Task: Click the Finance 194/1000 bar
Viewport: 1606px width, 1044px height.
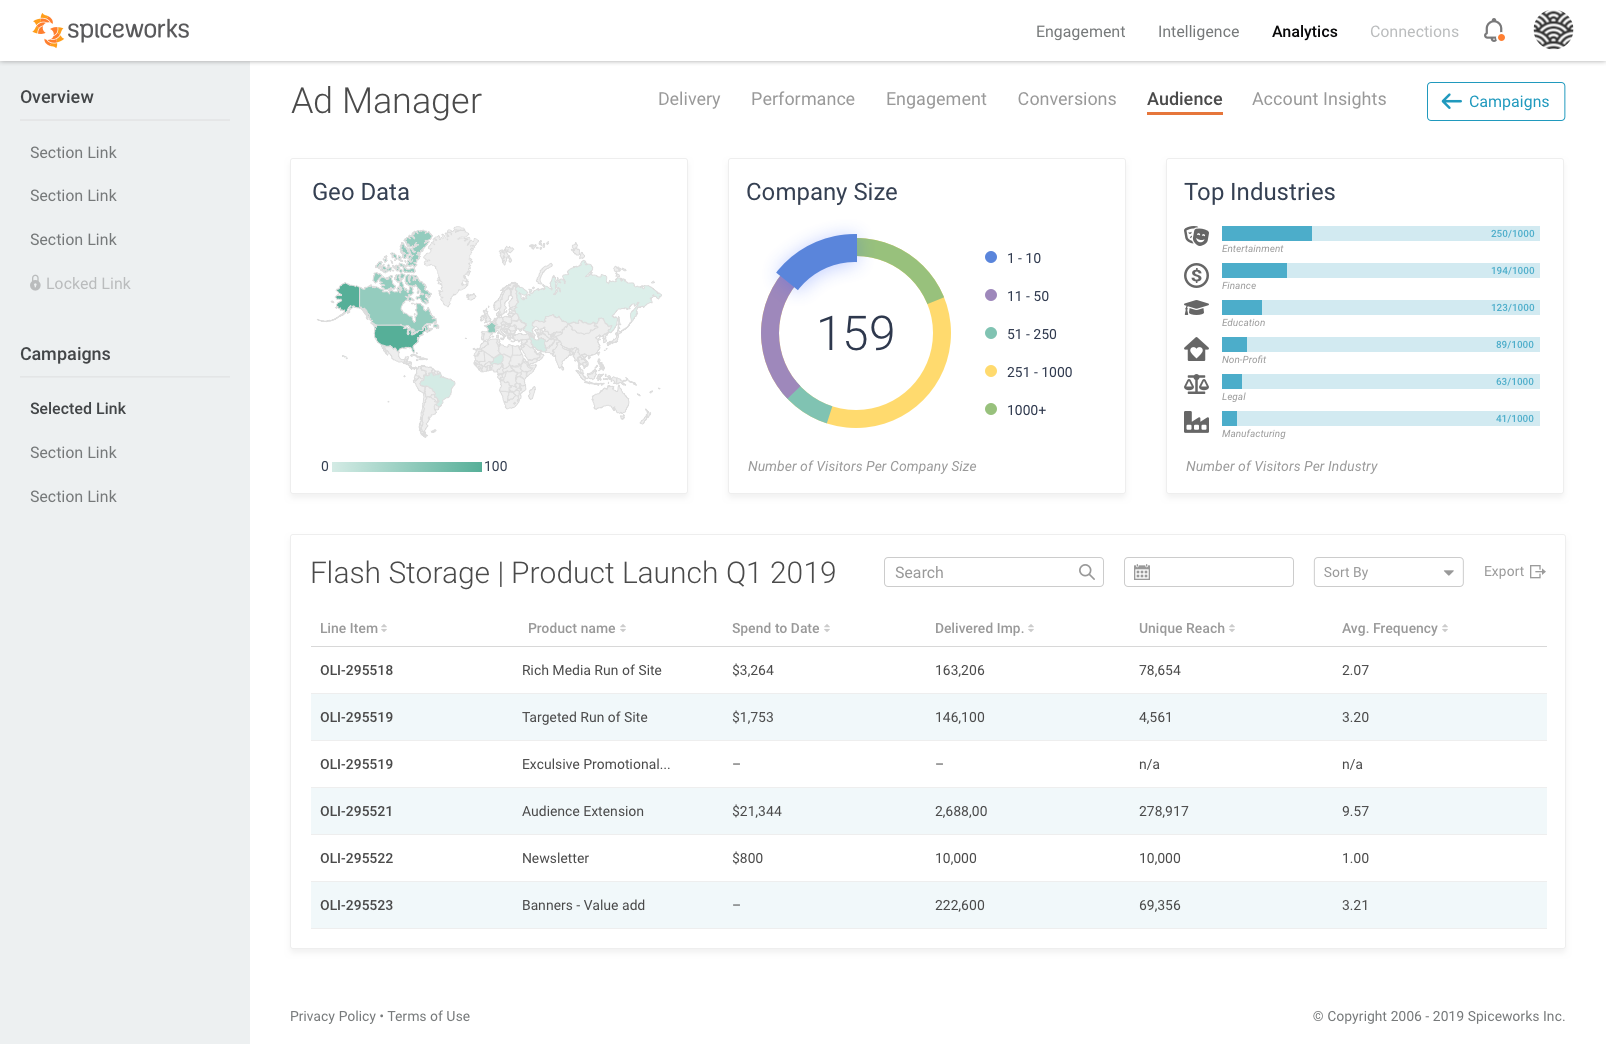Action: [1380, 271]
